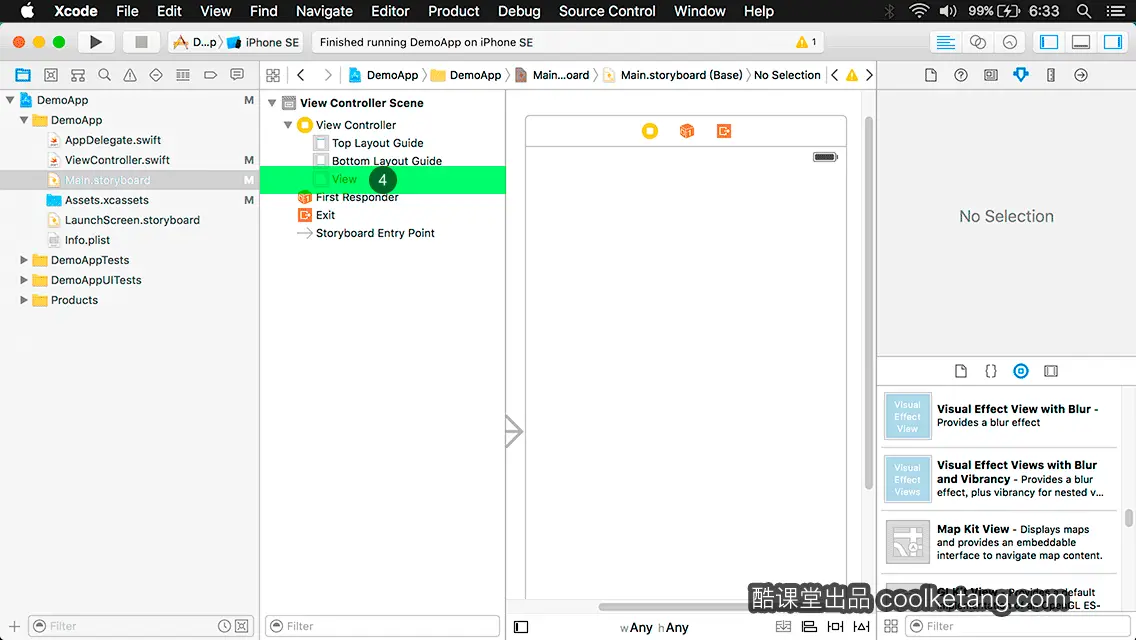The width and height of the screenshot is (1136, 640).
Task: Toggle the Debug area visibility
Action: click(1080, 42)
